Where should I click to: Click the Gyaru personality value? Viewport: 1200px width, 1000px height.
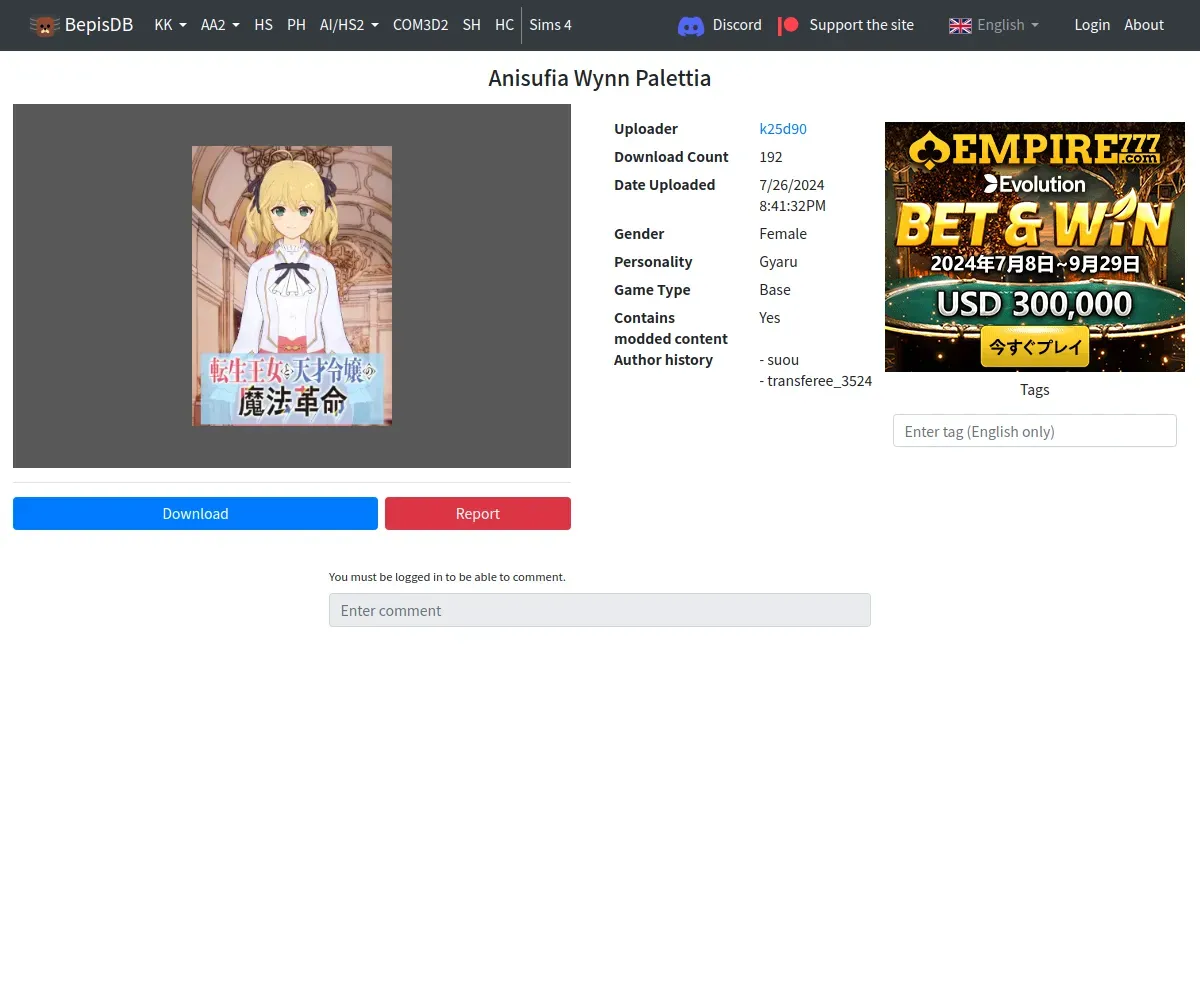click(x=778, y=262)
